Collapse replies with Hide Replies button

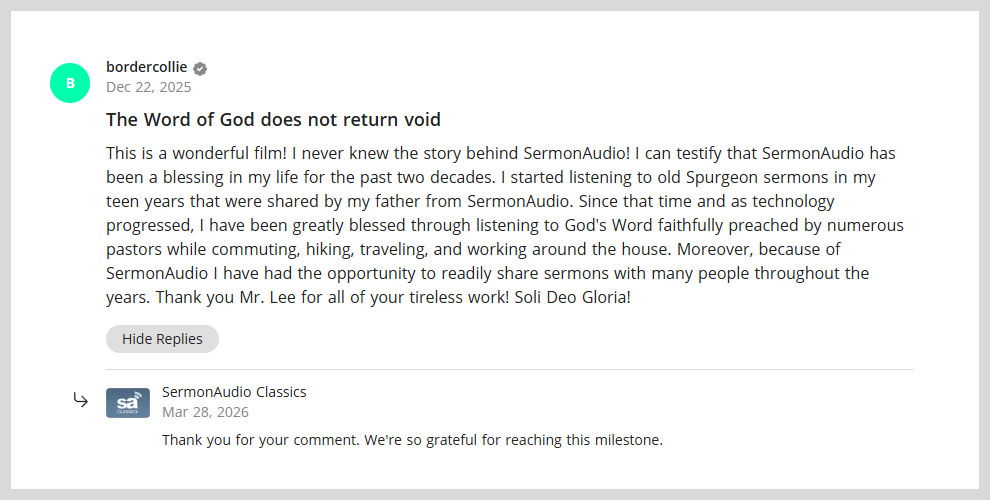click(x=162, y=339)
